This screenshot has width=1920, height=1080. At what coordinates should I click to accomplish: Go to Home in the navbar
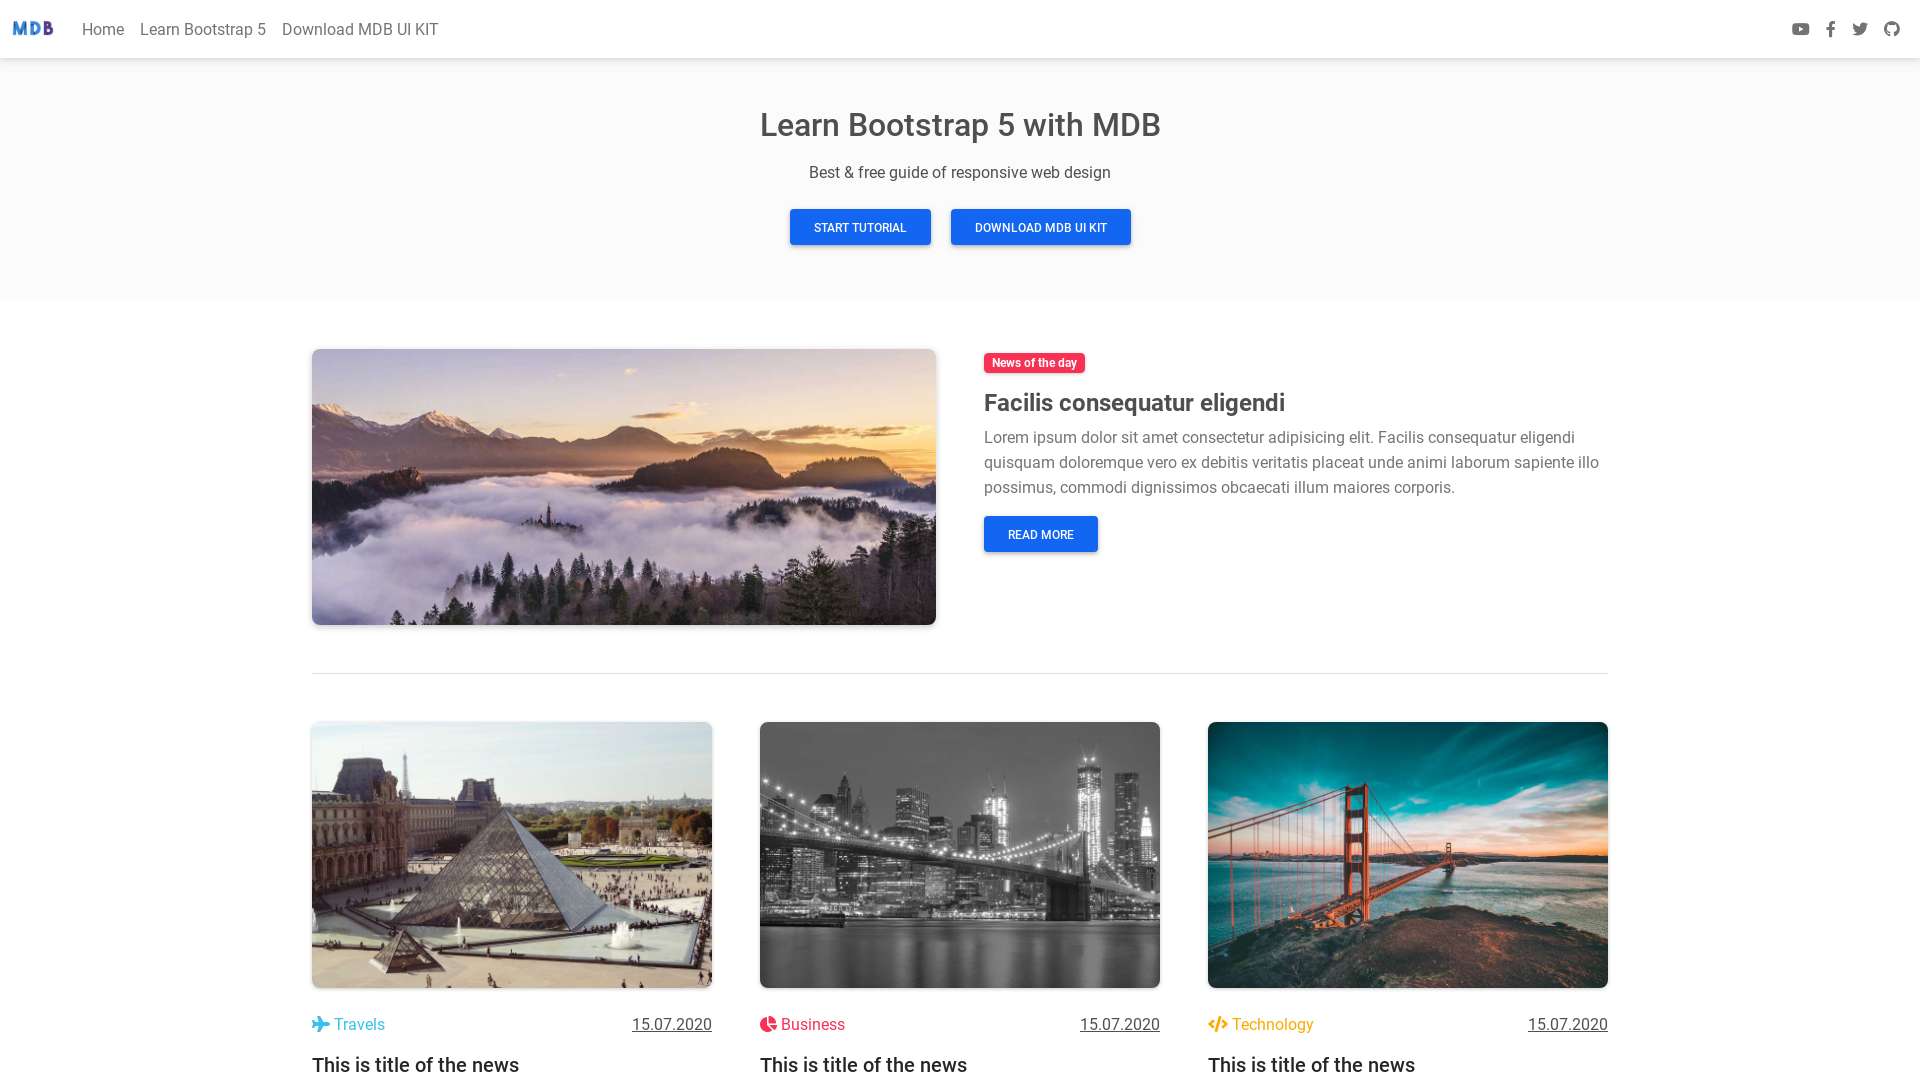tap(103, 29)
